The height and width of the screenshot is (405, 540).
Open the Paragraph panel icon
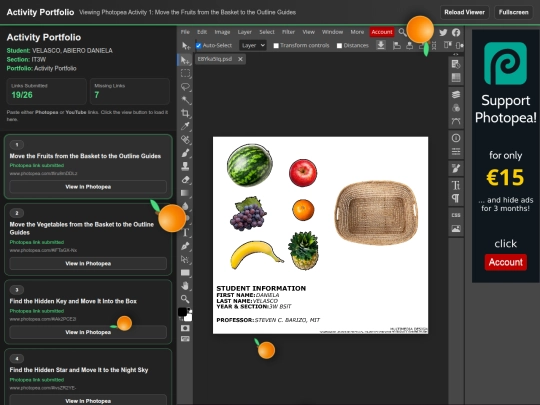456,198
